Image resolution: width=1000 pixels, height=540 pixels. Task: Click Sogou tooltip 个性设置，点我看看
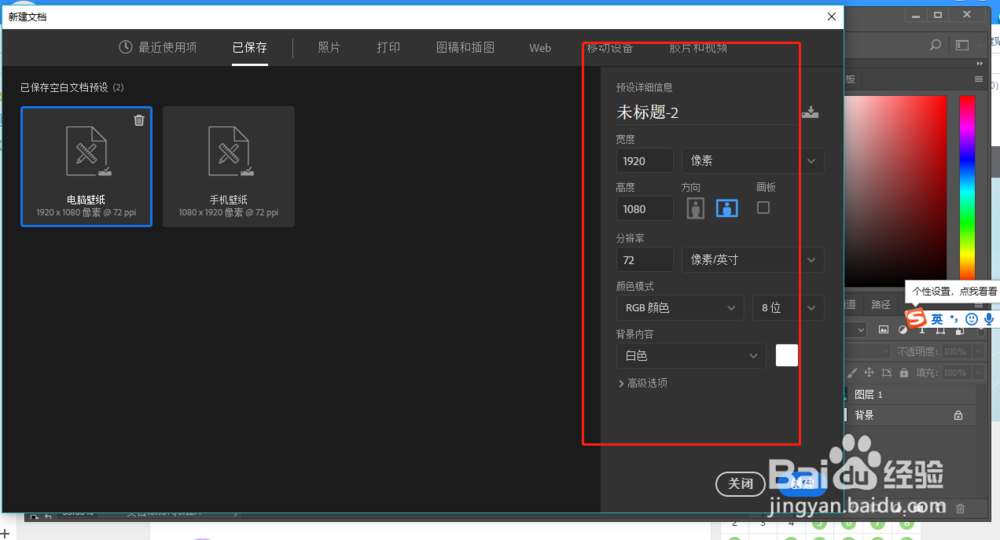point(953,291)
